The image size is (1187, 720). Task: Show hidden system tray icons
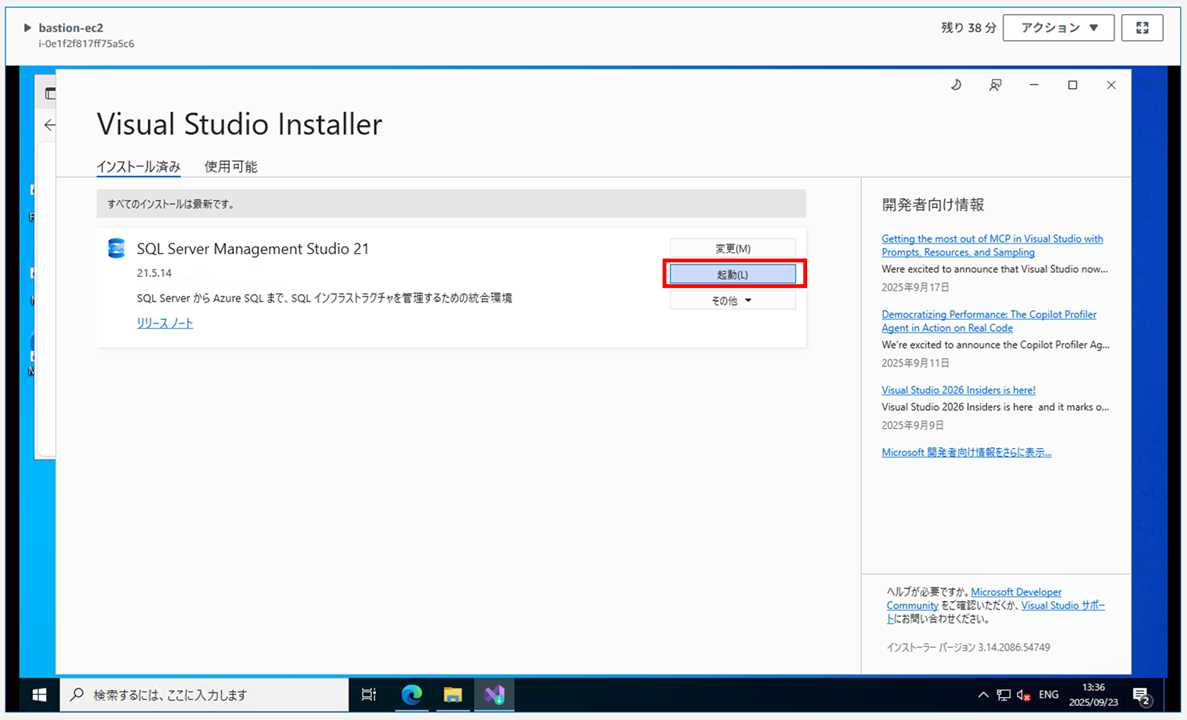tap(983, 694)
